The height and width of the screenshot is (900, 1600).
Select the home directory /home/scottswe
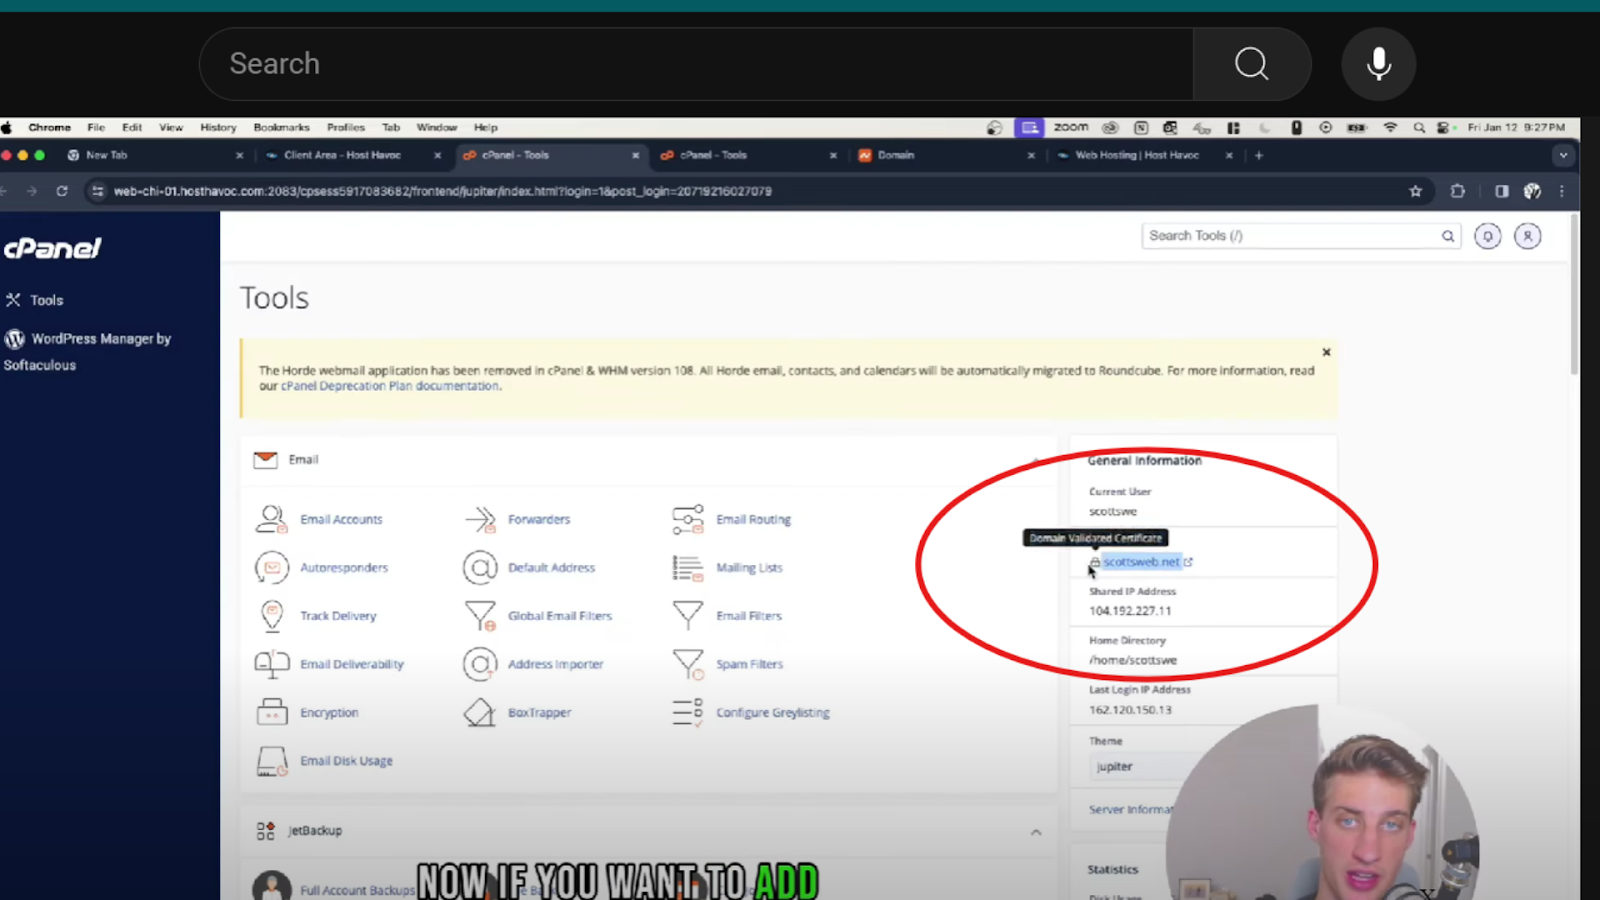[1133, 660]
